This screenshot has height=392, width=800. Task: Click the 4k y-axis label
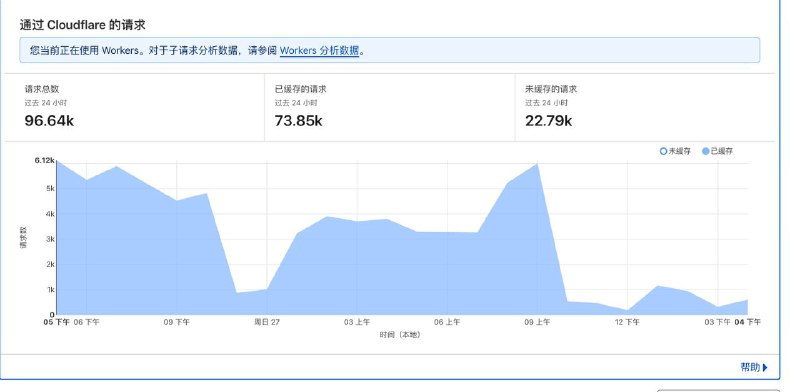pos(50,213)
